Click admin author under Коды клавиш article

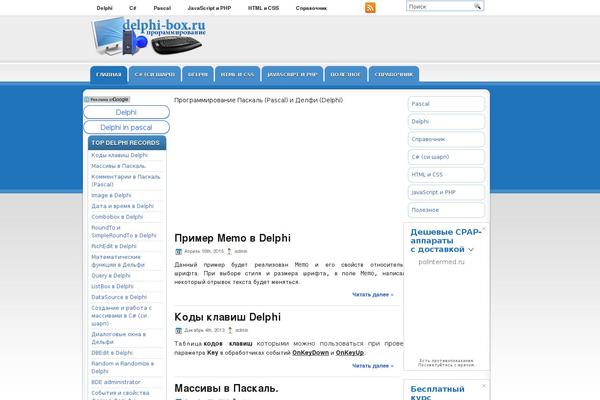pos(241,330)
